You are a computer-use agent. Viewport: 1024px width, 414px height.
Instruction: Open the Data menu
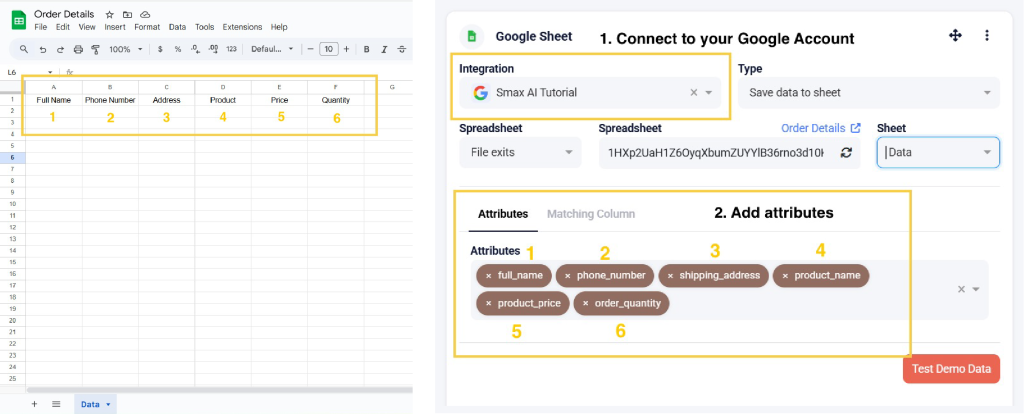177,27
